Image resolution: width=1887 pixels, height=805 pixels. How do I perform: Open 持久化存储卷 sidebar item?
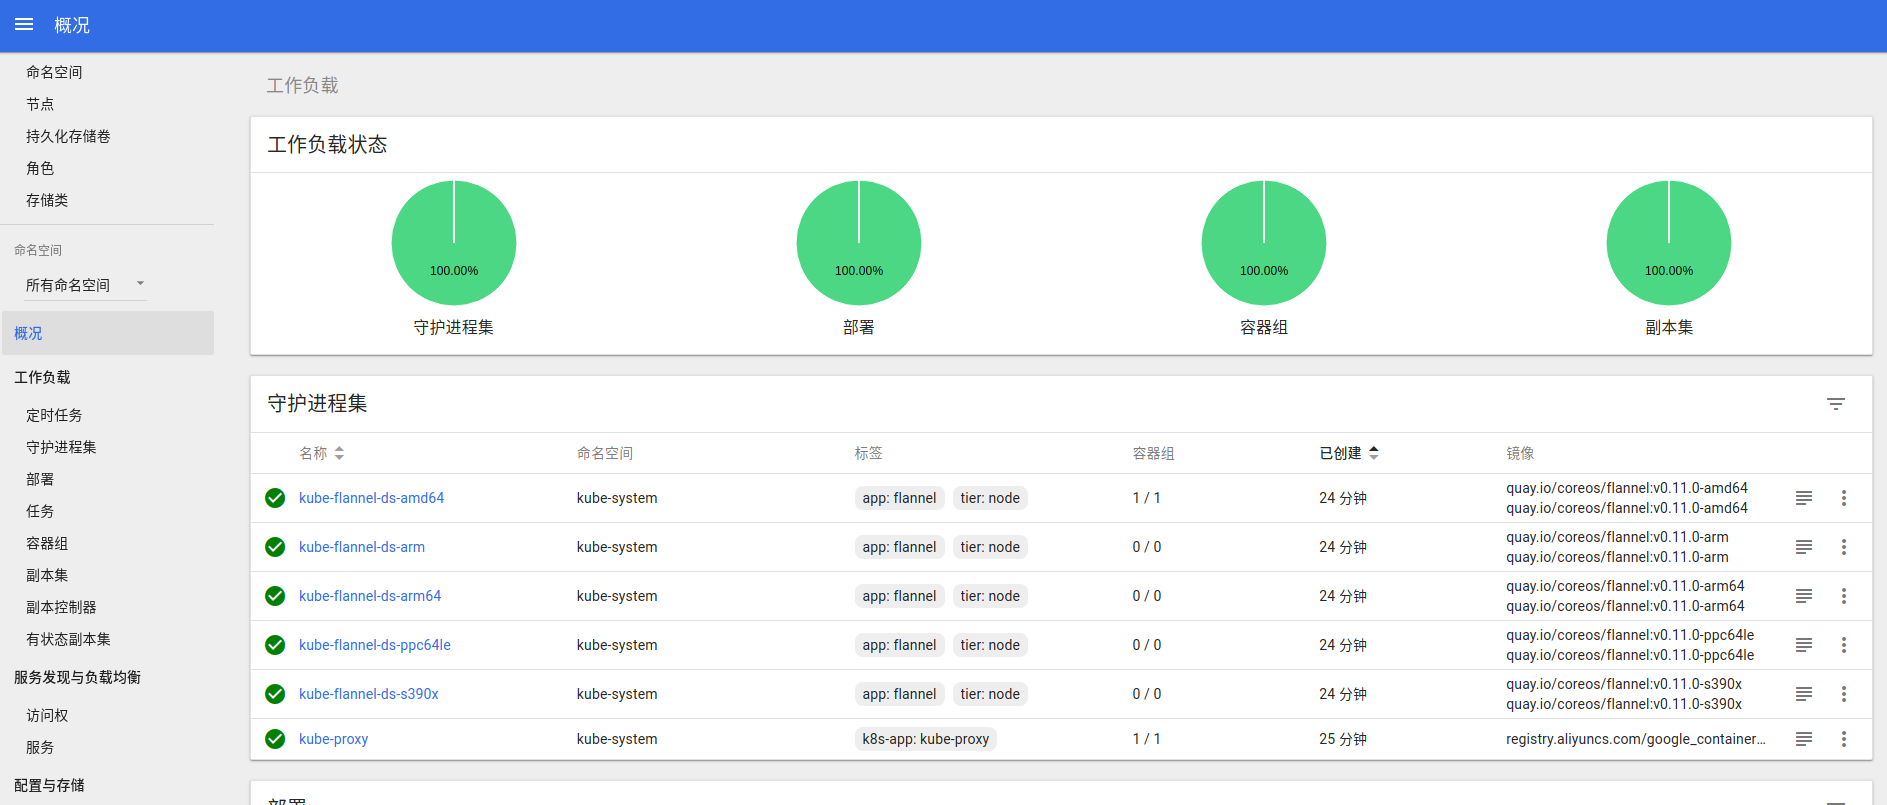point(68,136)
